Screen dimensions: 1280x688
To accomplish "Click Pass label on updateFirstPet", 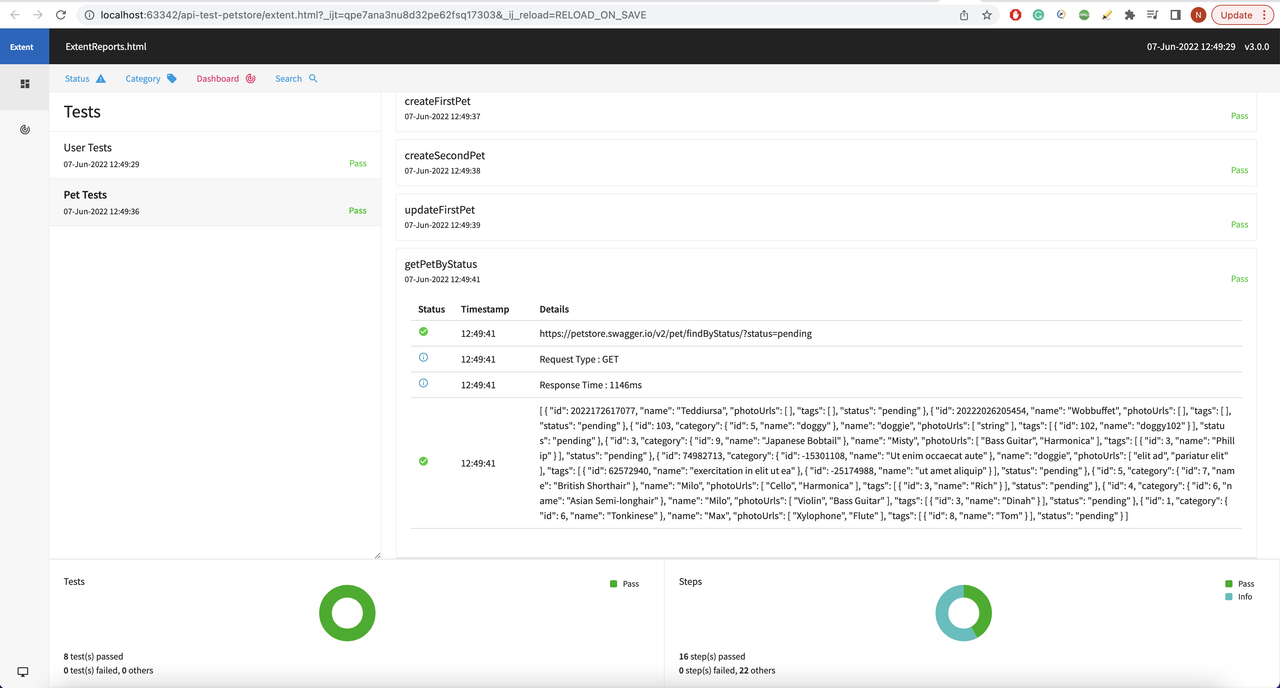I will 1239,224.
